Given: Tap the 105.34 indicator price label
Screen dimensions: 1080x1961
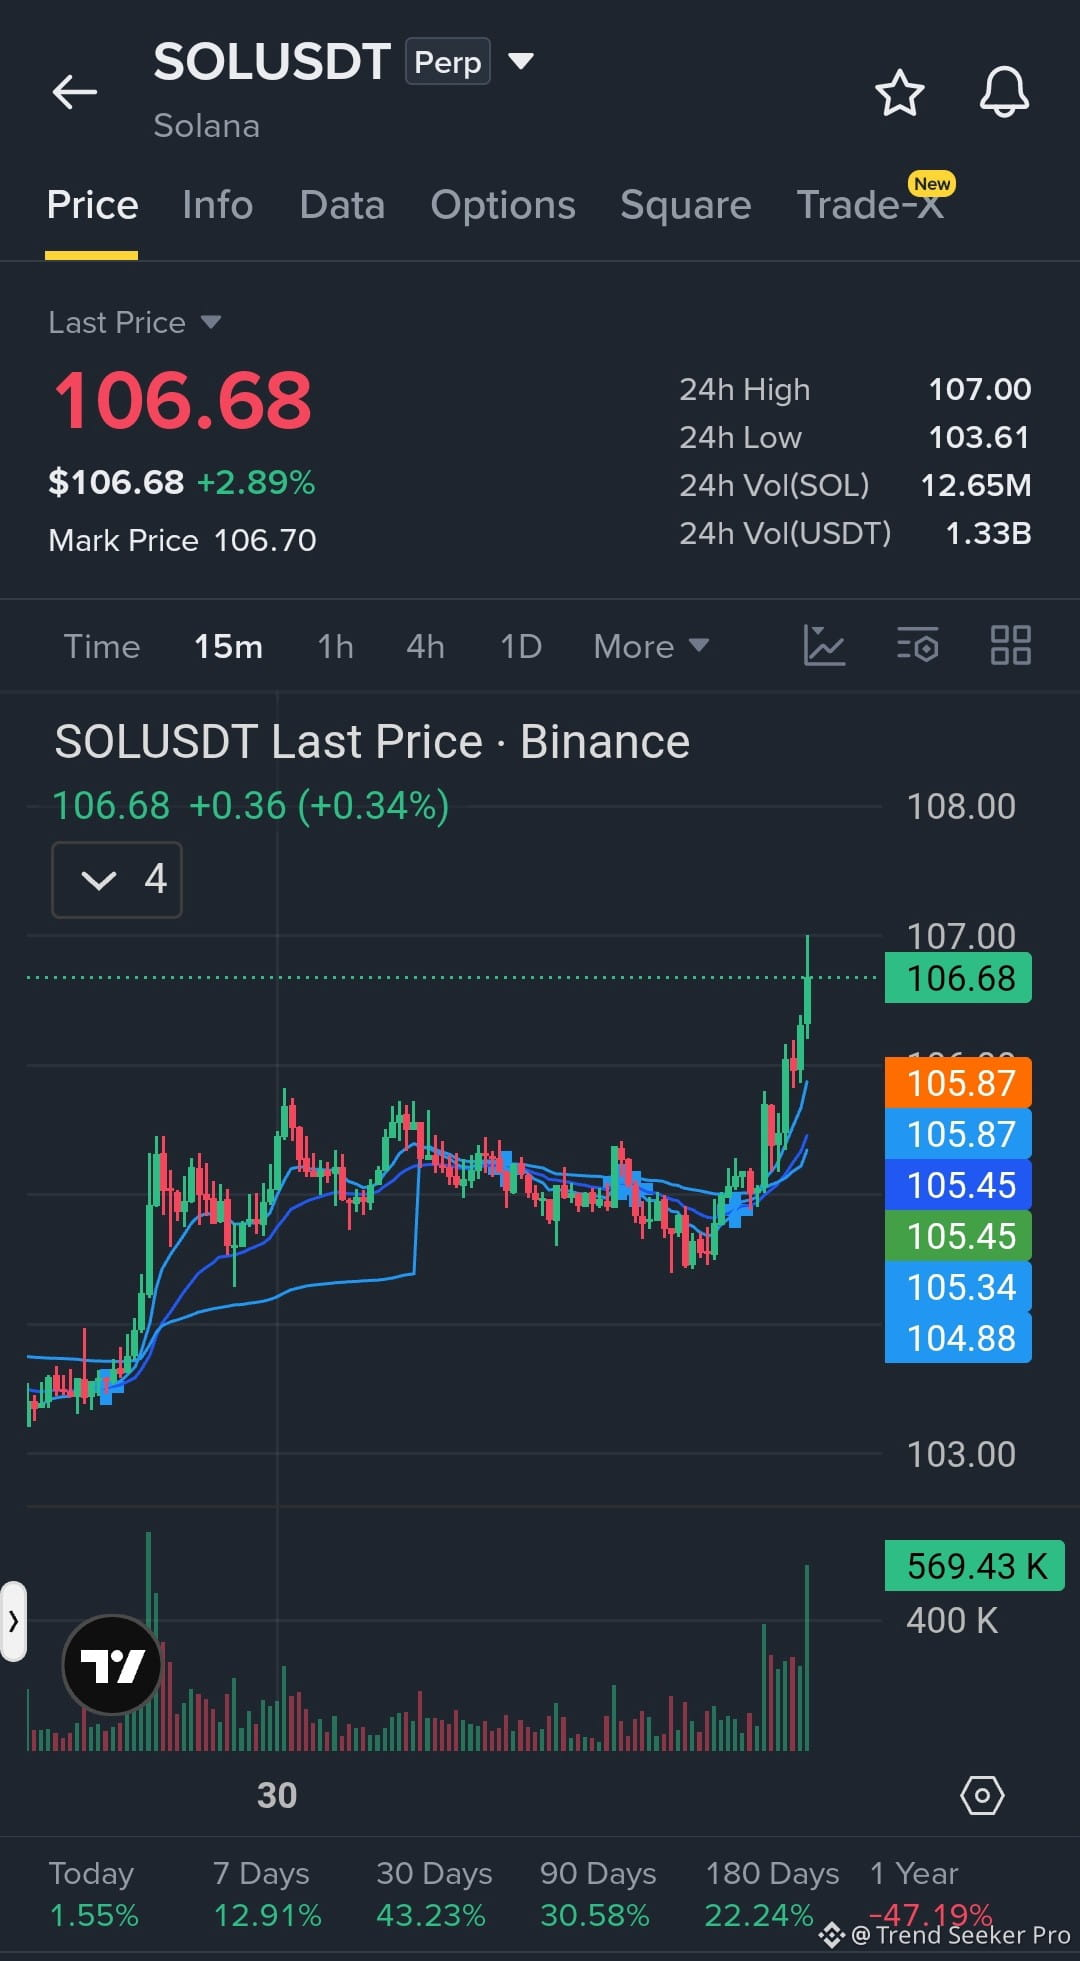Looking at the screenshot, I should click(x=958, y=1287).
